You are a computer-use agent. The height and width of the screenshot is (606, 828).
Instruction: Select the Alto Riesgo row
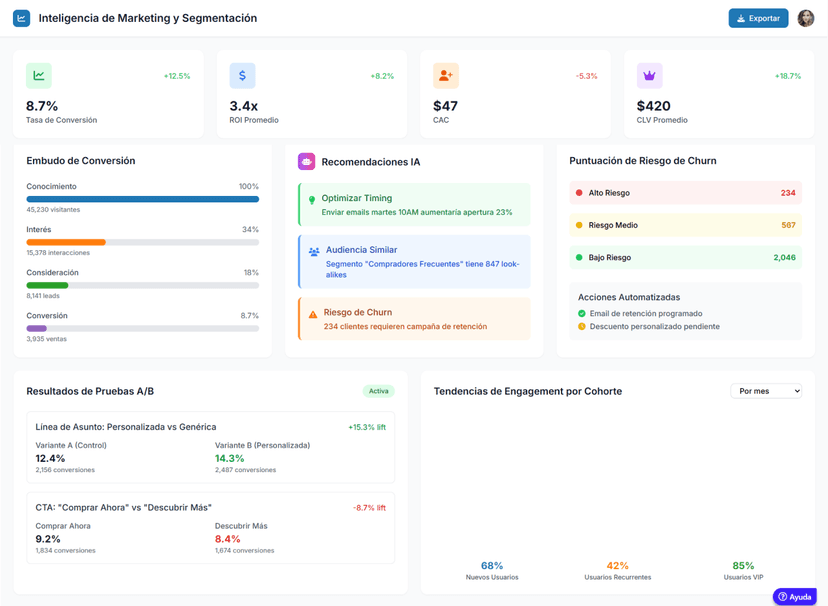[x=685, y=193]
